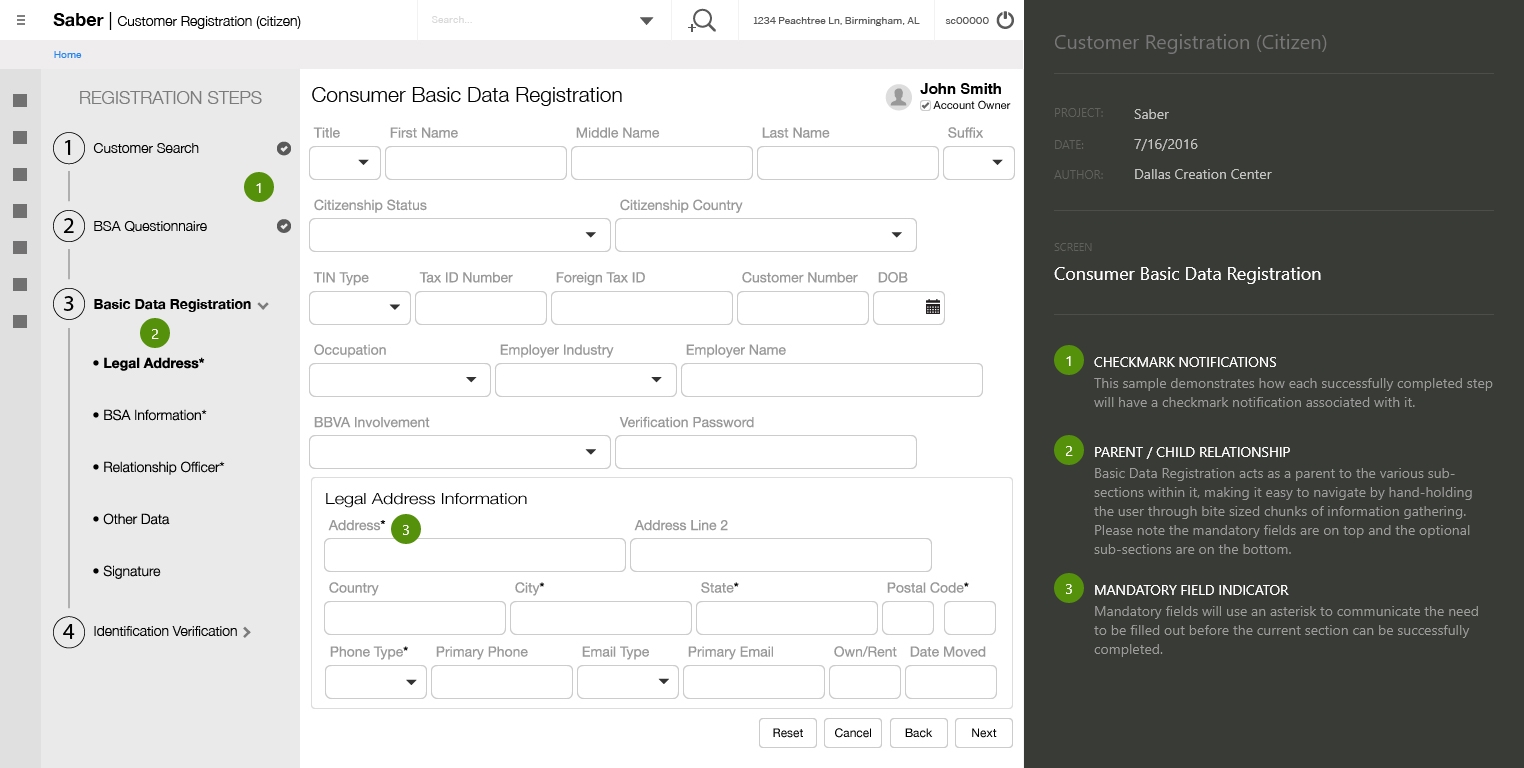Click the Next button
This screenshot has width=1524, height=768.
point(984,733)
